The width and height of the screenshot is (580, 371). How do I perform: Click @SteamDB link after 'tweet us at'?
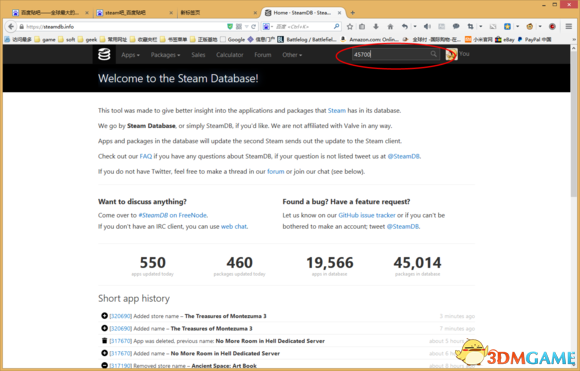(x=404, y=156)
